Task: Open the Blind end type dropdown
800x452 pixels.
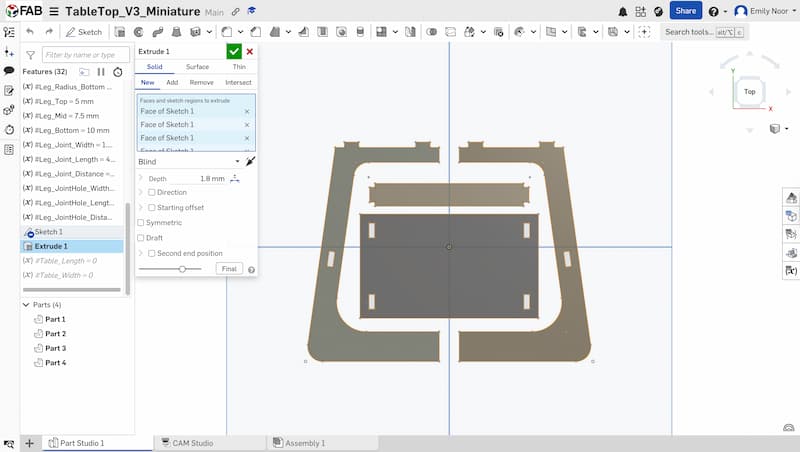Action: point(190,161)
